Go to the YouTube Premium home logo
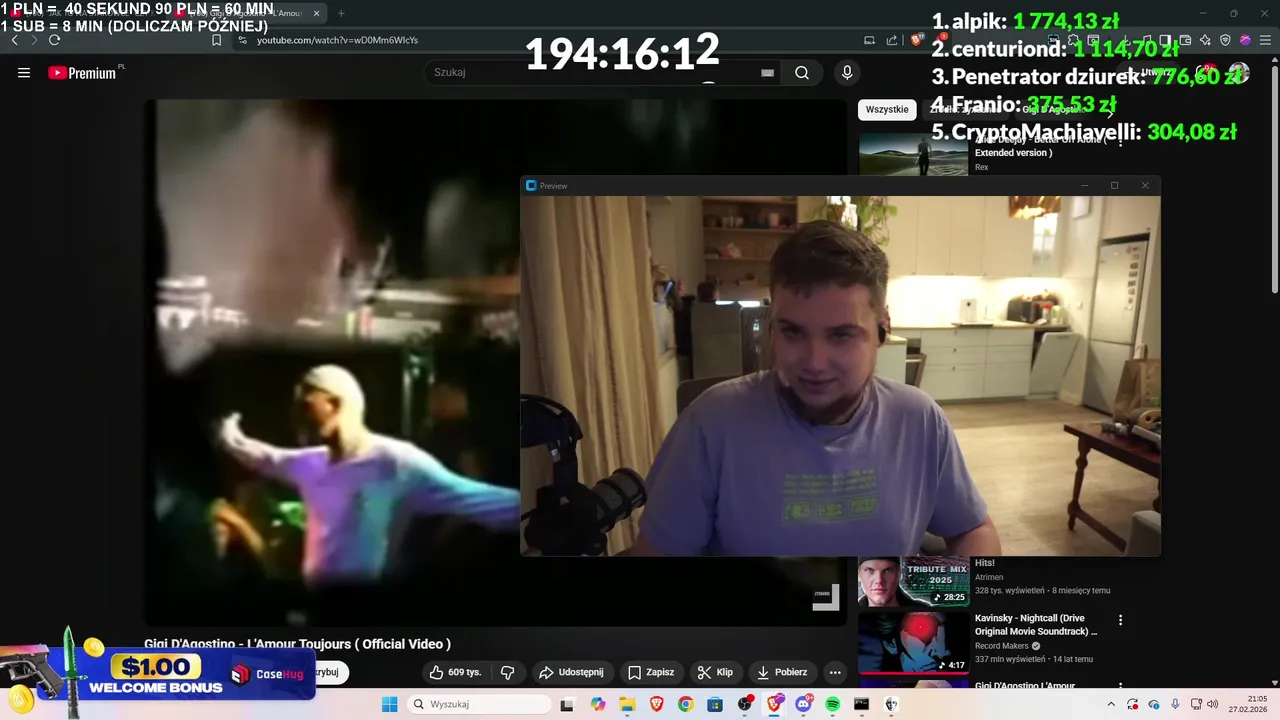Viewport: 1280px width, 720px height. 82,73
